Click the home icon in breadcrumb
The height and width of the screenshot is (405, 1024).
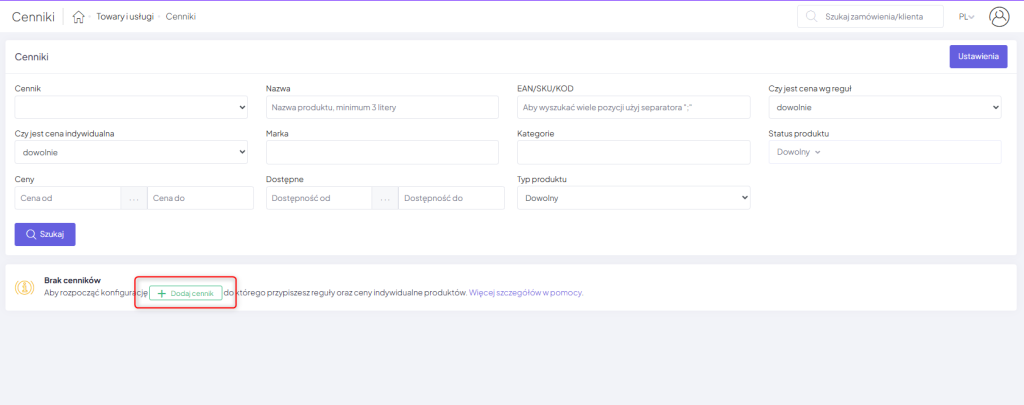coord(79,17)
